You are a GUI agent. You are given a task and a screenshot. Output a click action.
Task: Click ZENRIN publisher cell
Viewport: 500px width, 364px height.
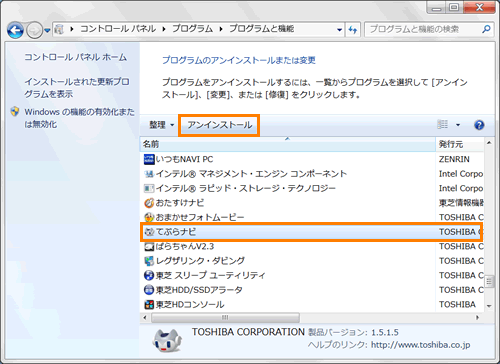454,159
